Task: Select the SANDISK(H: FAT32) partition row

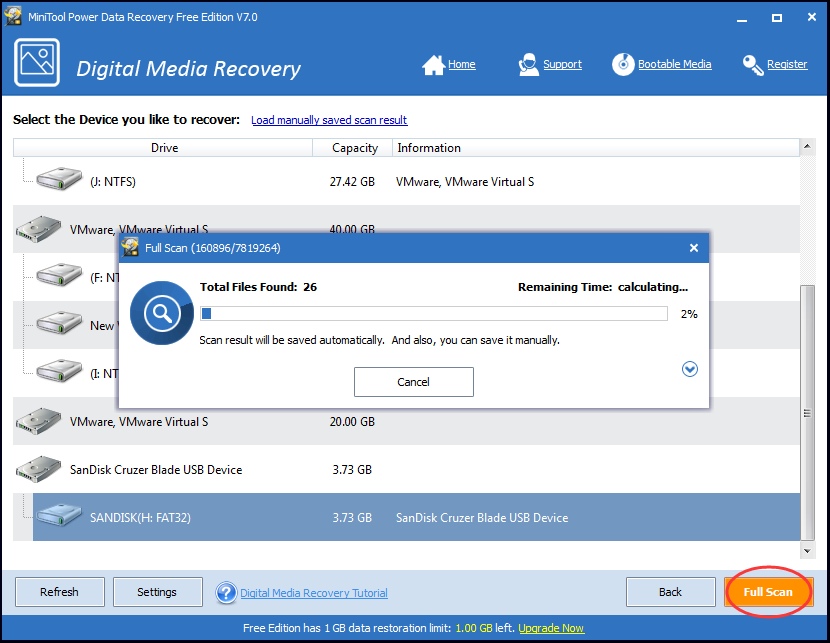Action: click(x=416, y=517)
